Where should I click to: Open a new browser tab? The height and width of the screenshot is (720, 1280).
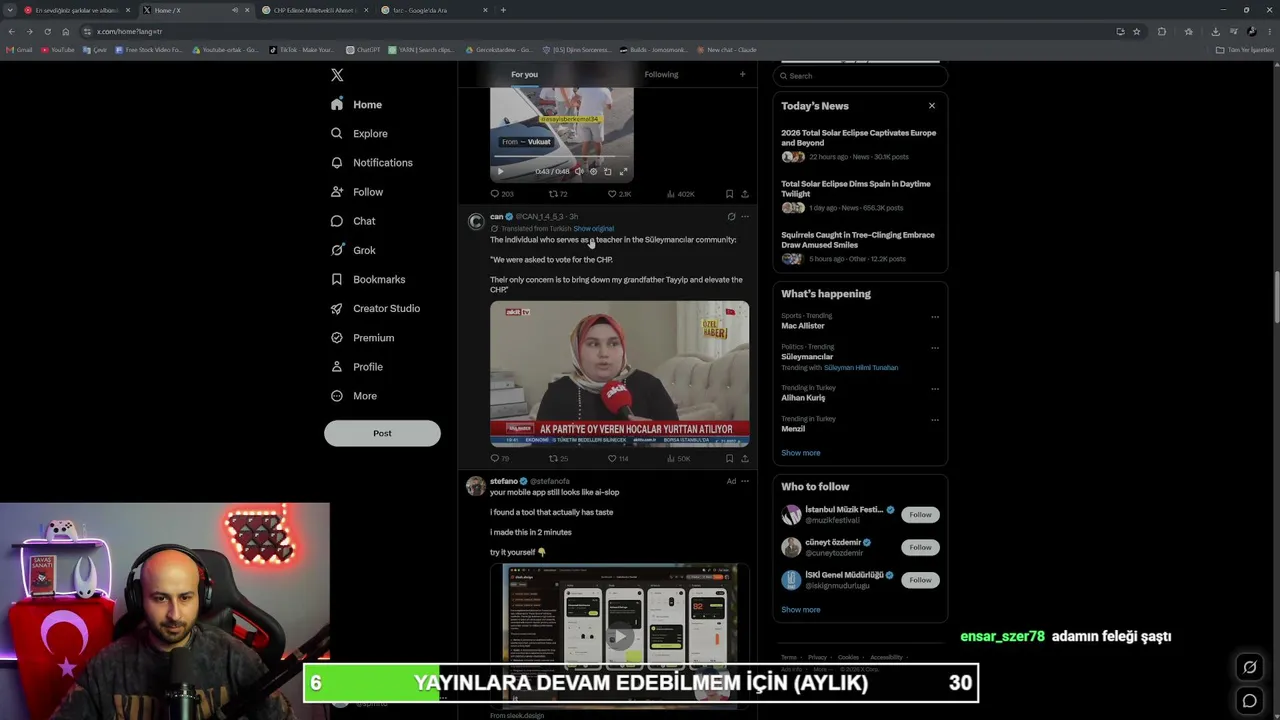click(503, 10)
